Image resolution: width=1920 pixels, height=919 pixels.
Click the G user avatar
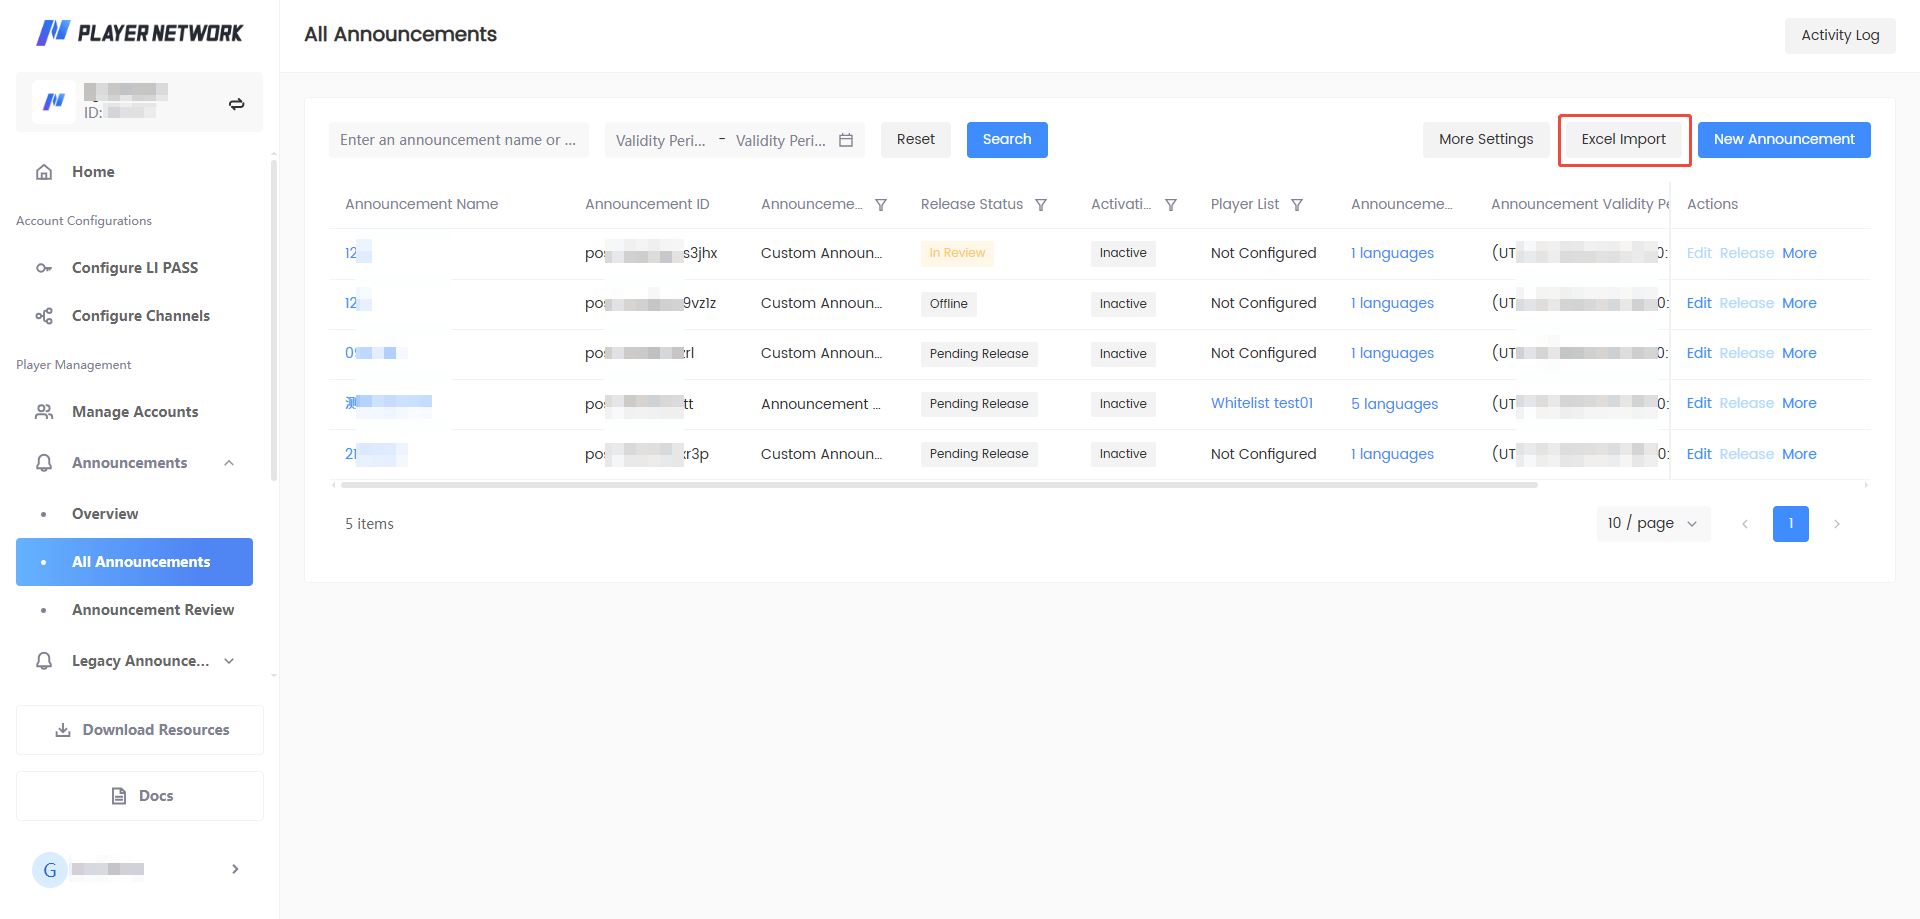tap(50, 870)
